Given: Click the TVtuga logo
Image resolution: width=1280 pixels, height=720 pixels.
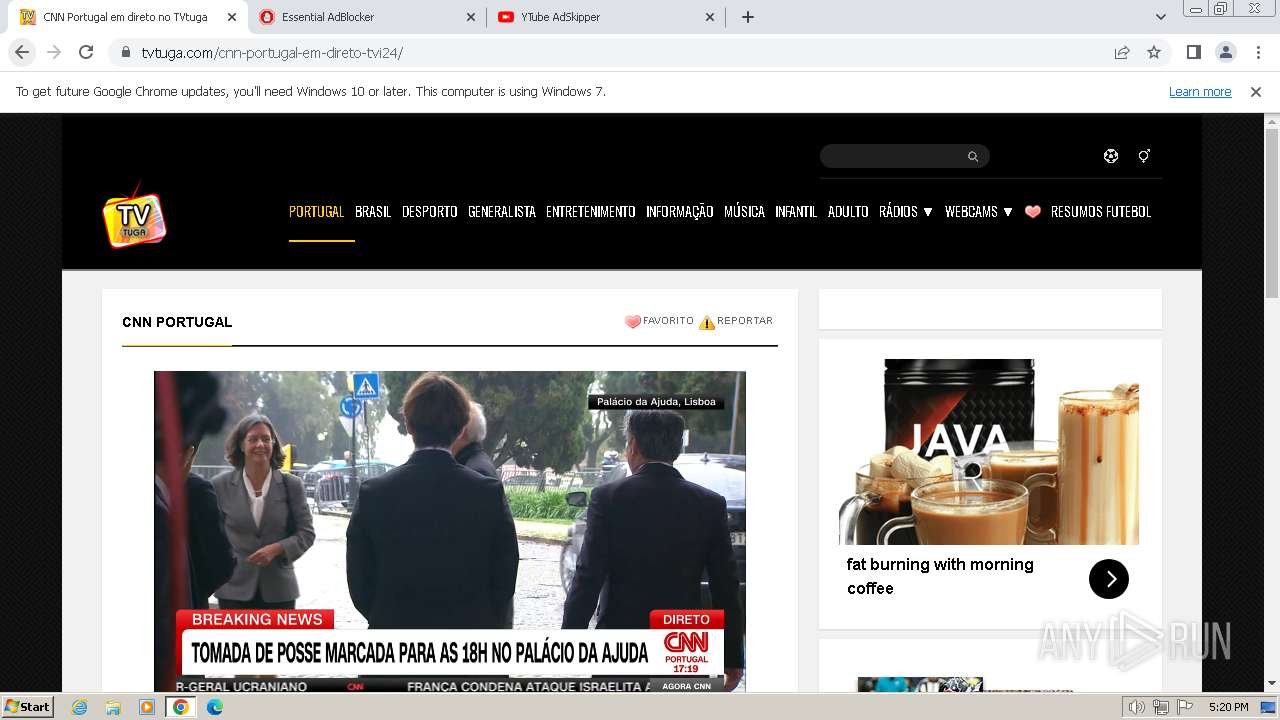Looking at the screenshot, I should coord(134,214).
